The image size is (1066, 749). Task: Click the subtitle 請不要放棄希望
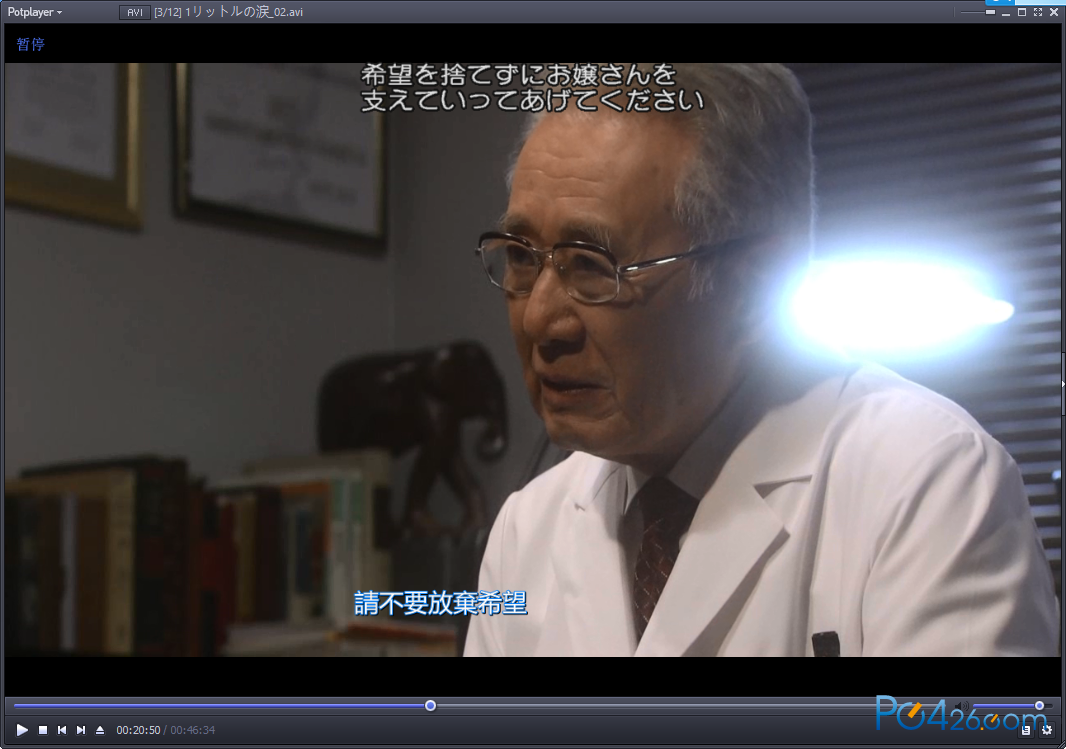(x=441, y=604)
